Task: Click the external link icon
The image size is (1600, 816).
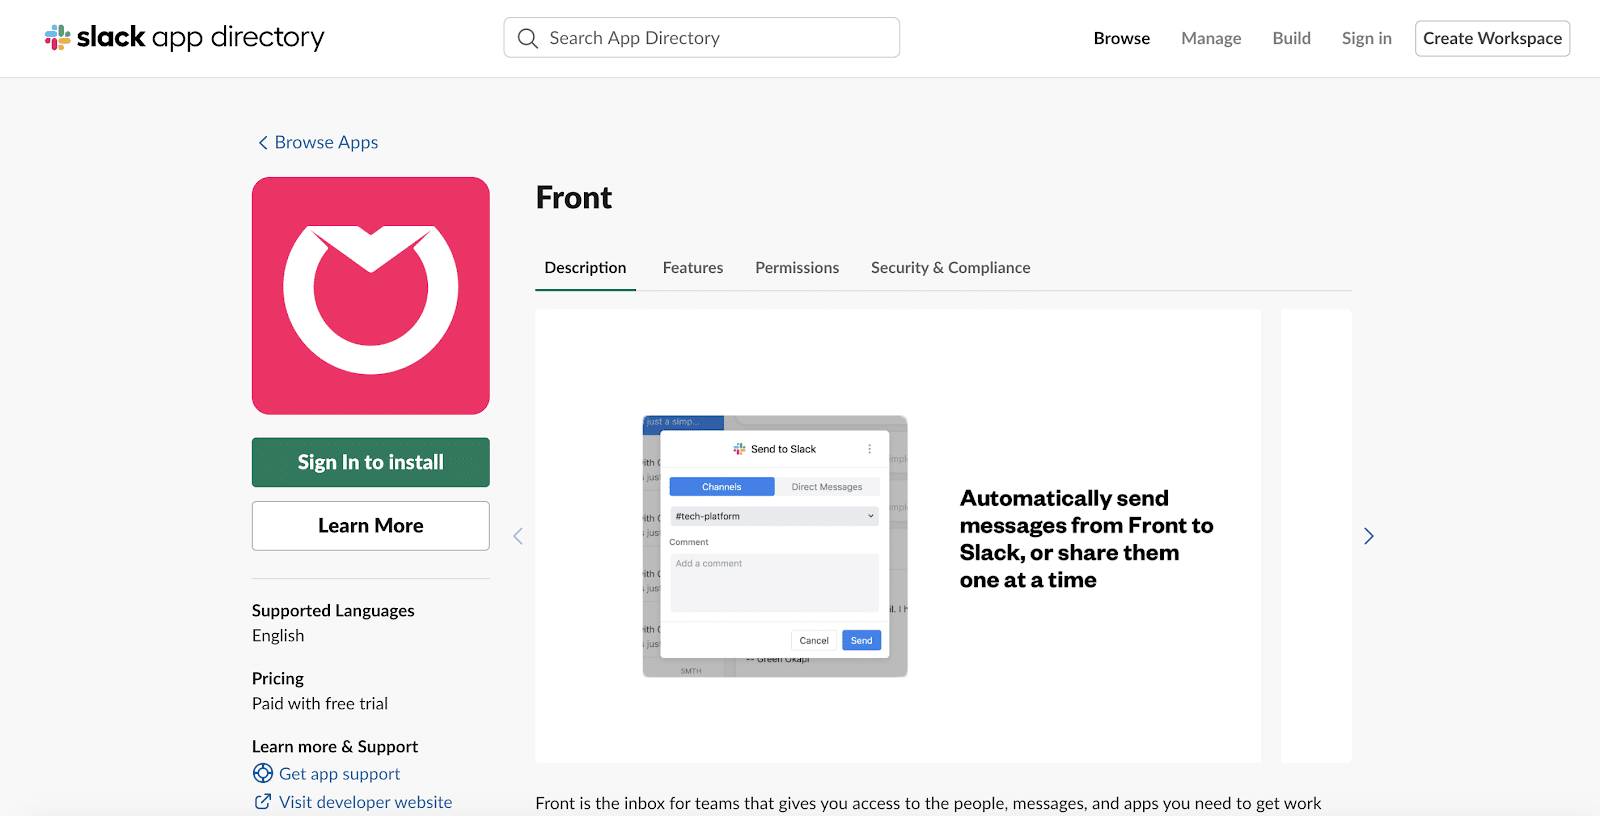Action: coord(263,802)
